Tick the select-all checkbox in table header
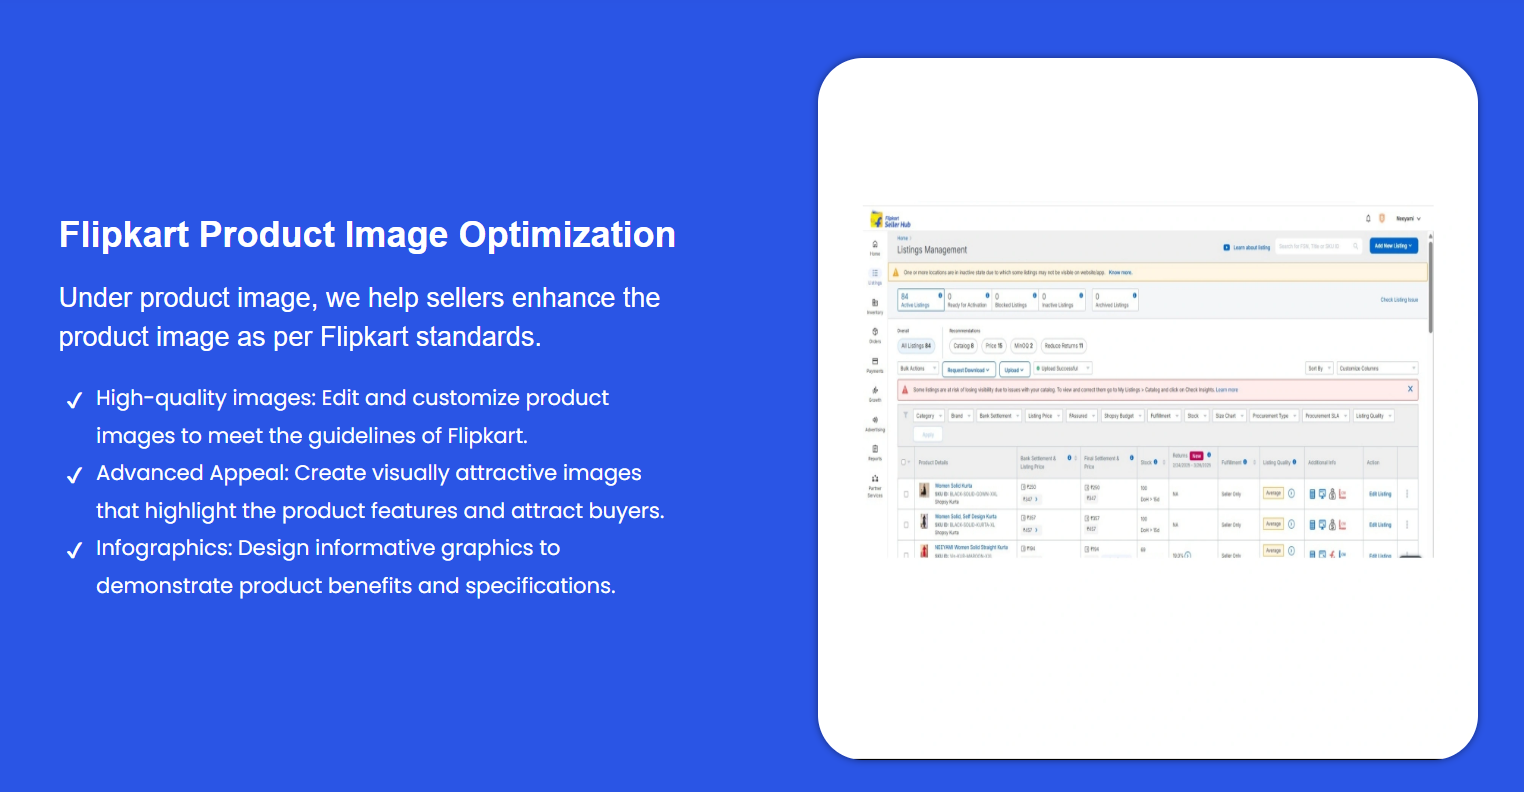This screenshot has height=792, width=1524. [905, 462]
